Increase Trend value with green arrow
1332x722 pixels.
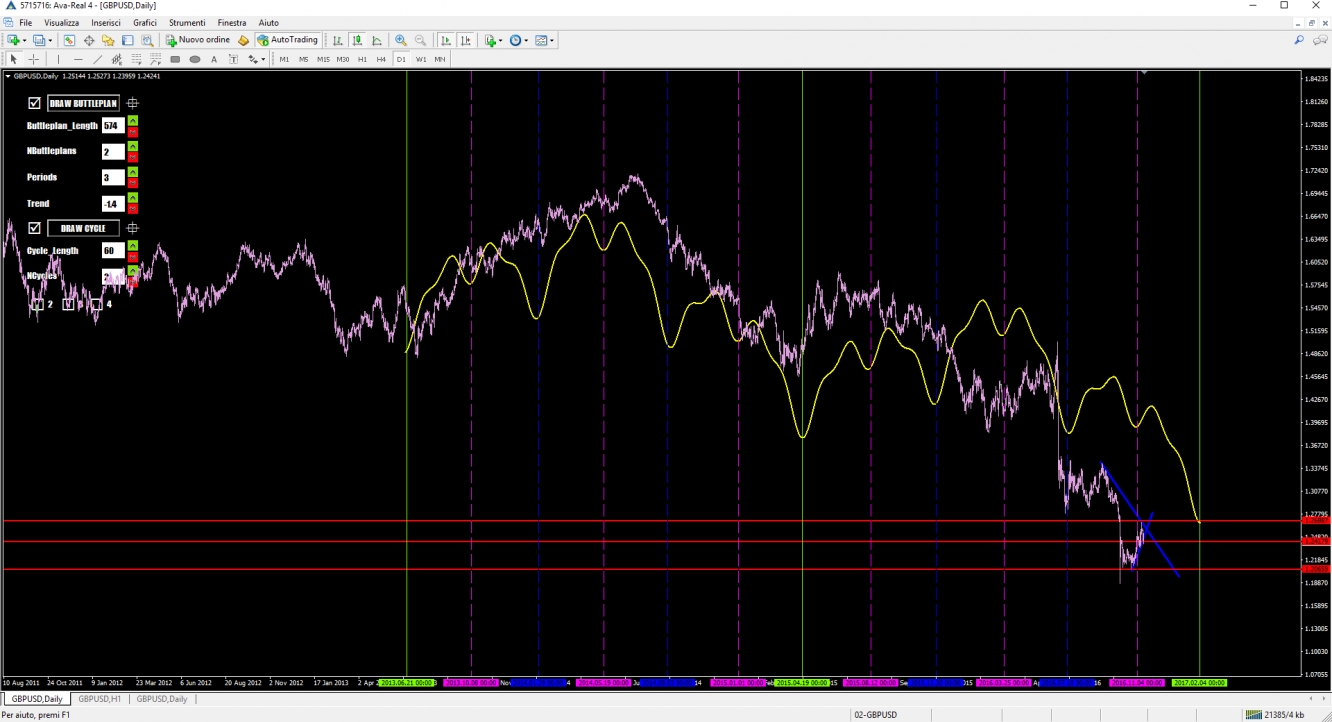click(133, 199)
